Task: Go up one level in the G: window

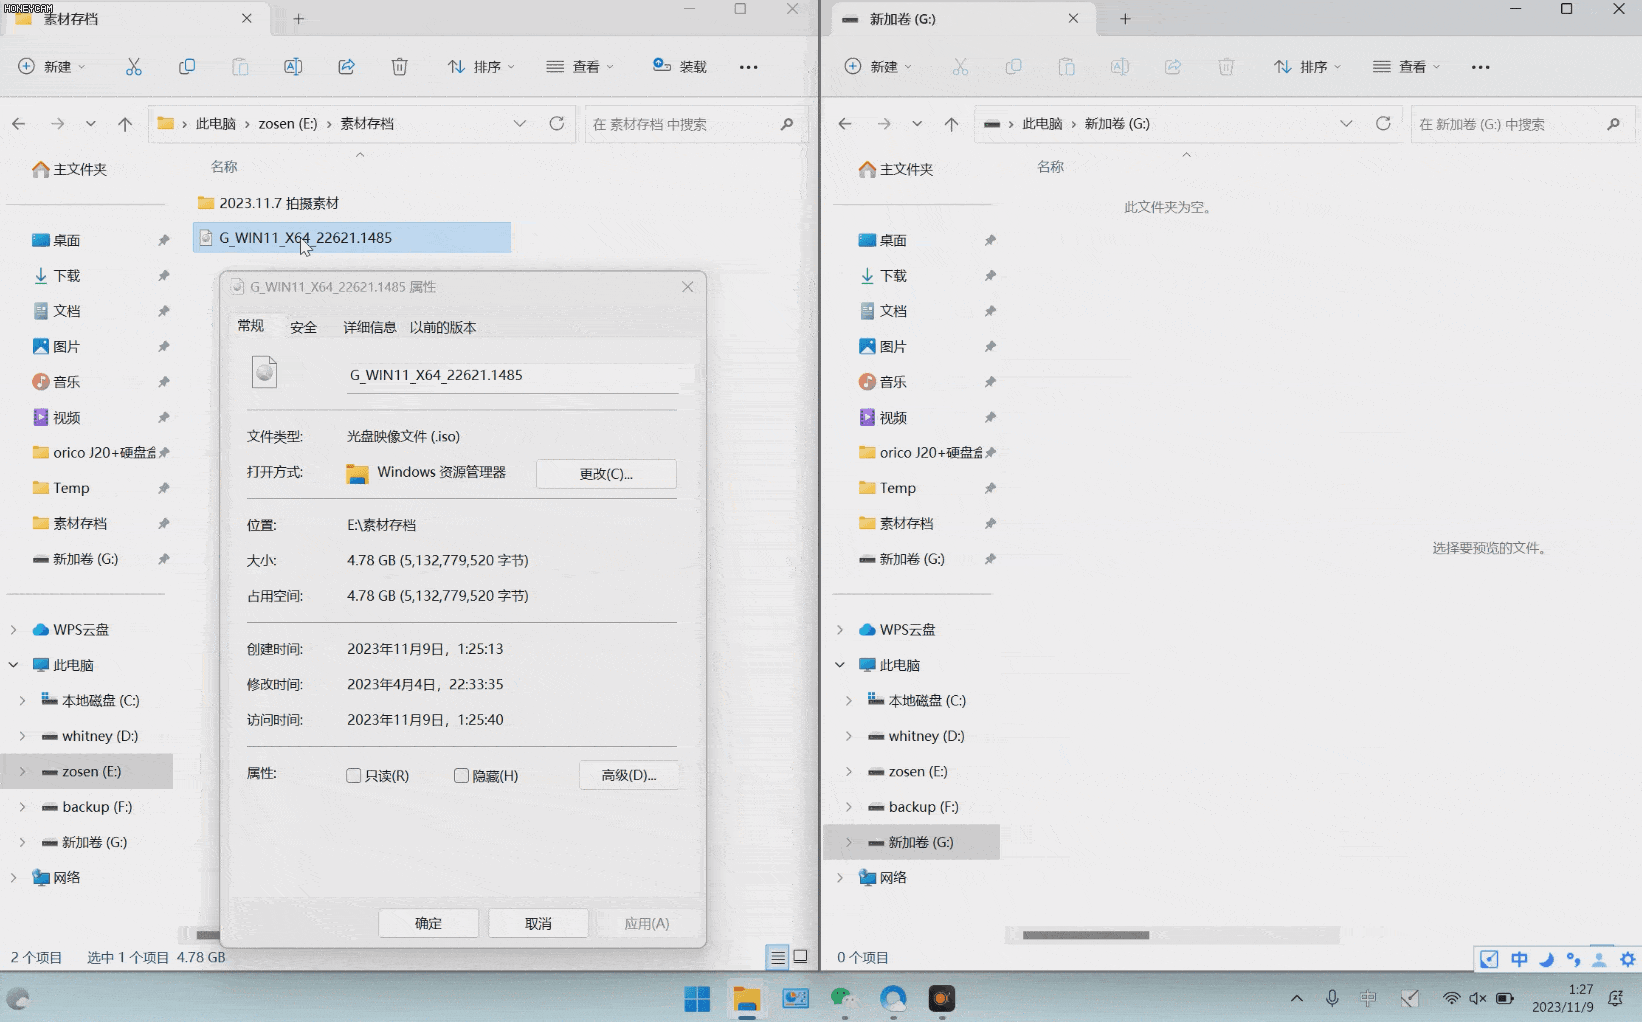Action: [951, 124]
